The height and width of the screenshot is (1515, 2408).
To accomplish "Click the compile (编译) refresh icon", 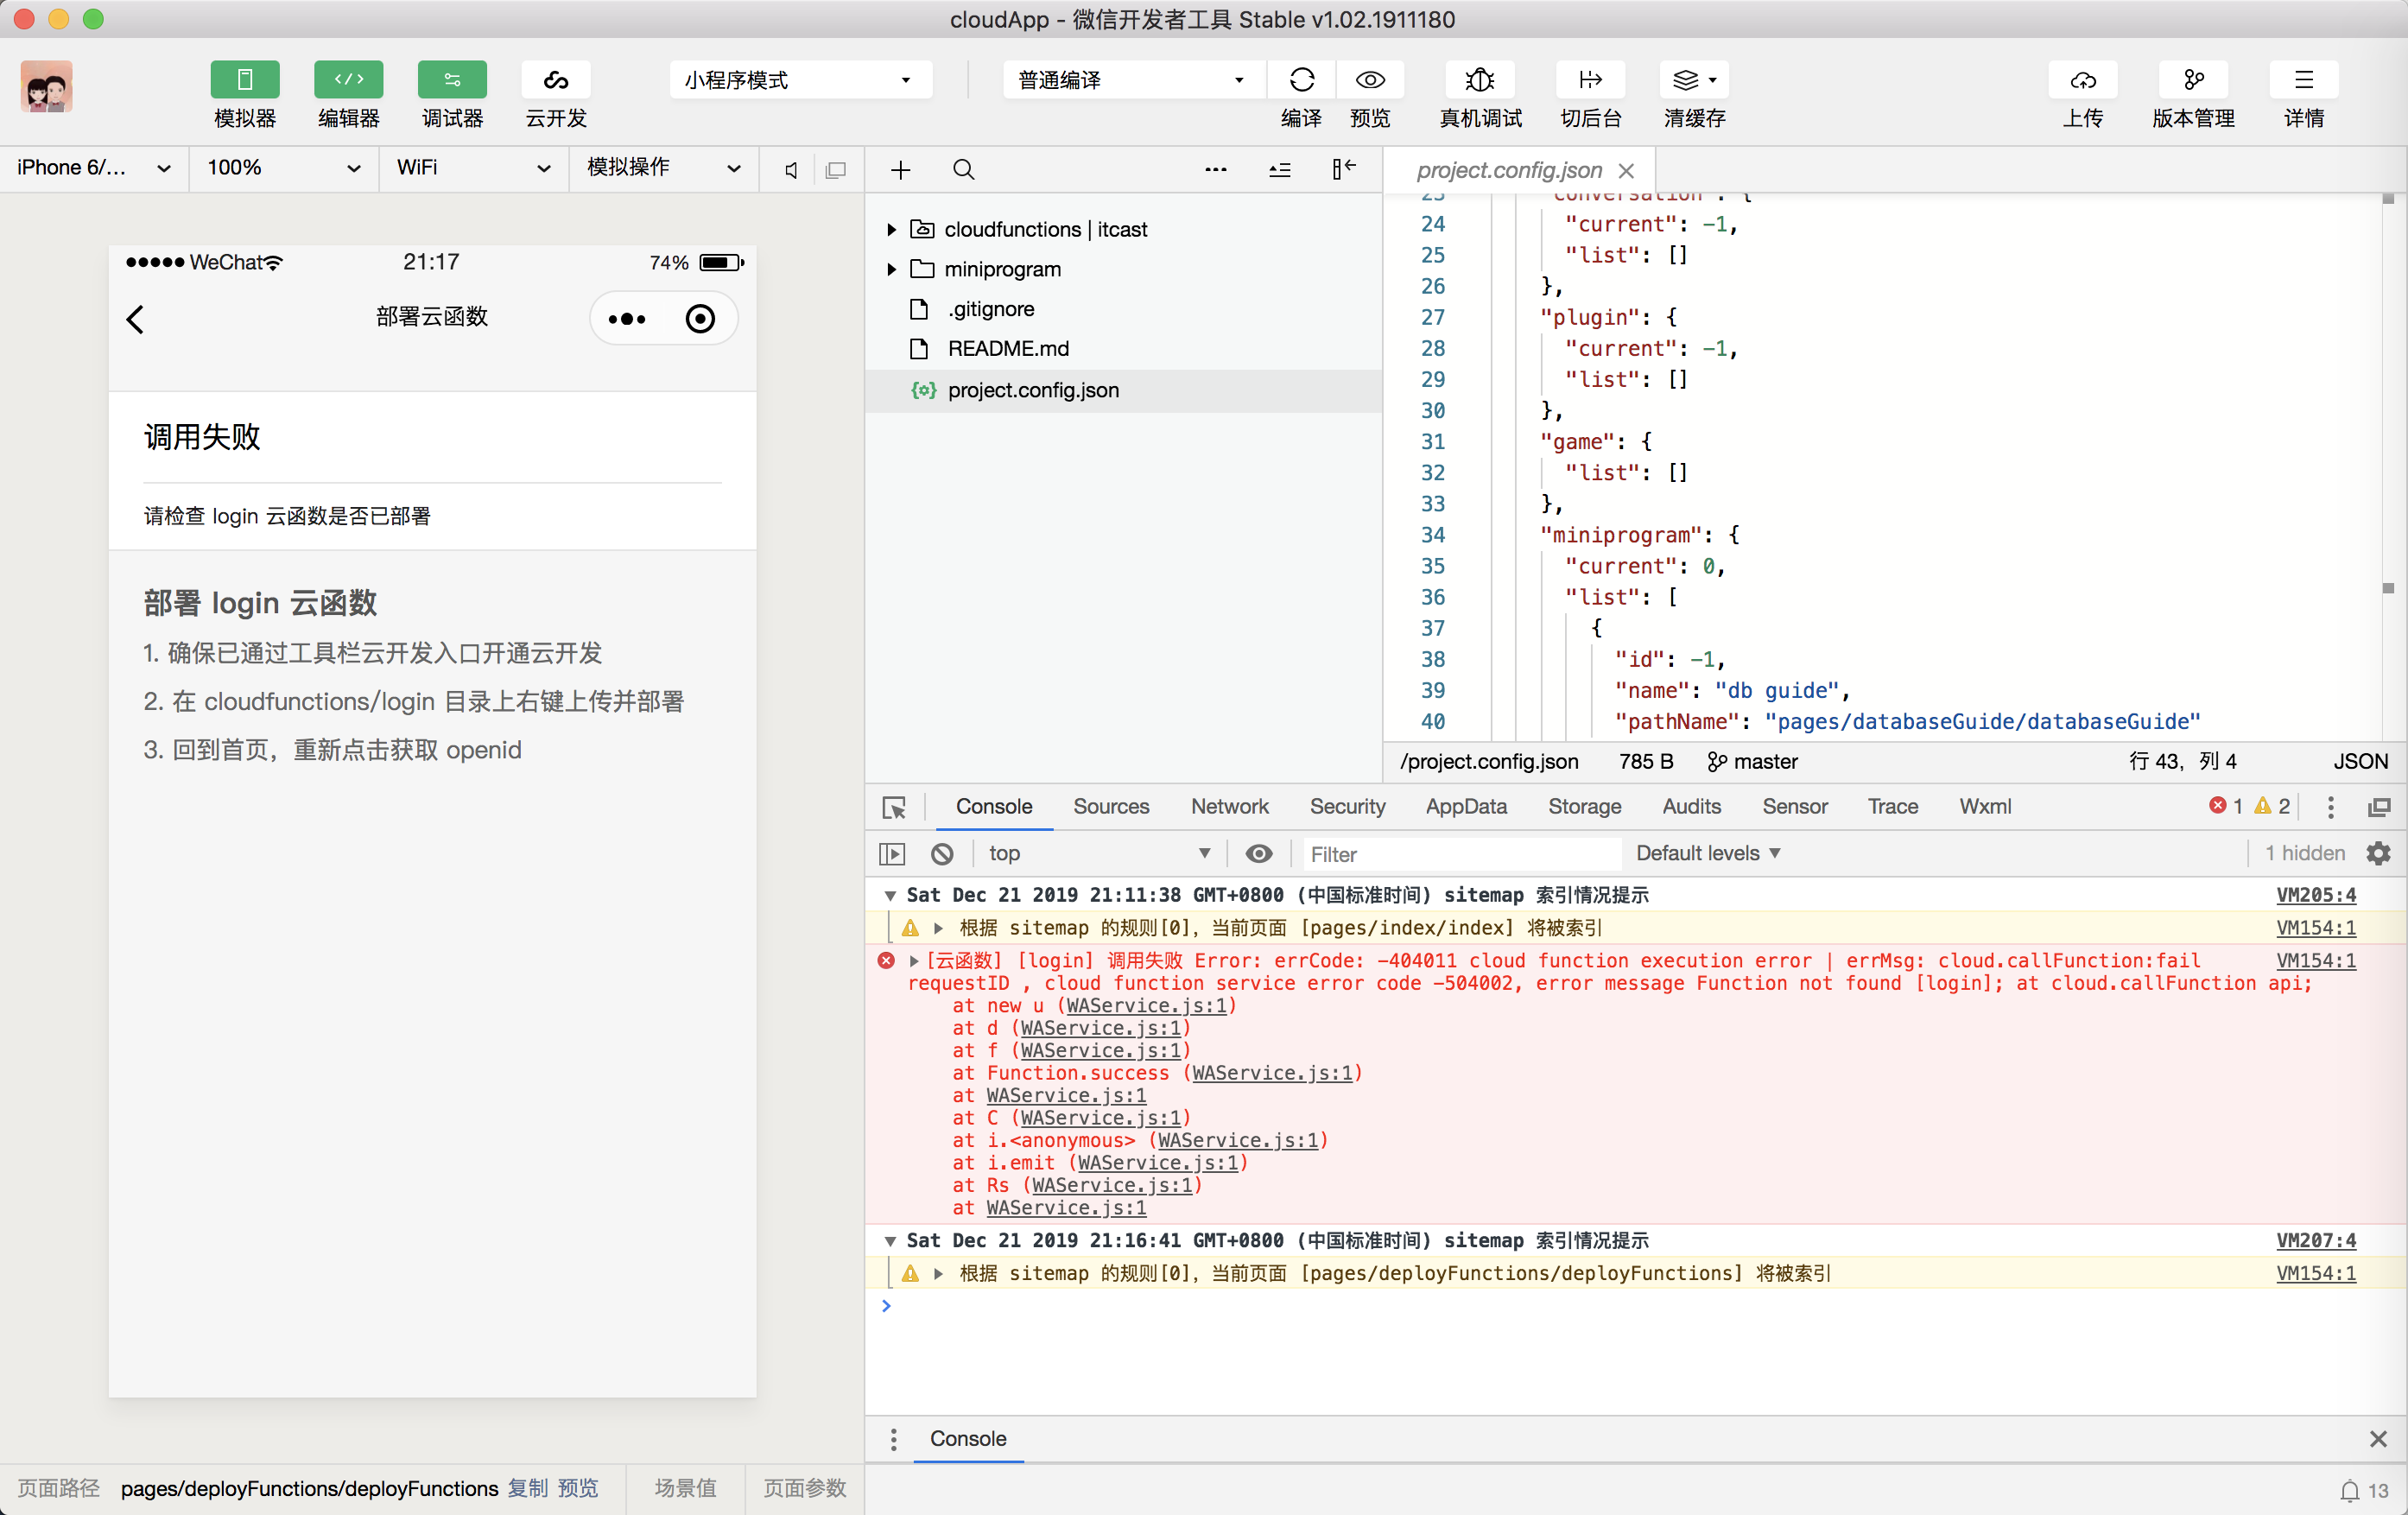I will [1301, 80].
